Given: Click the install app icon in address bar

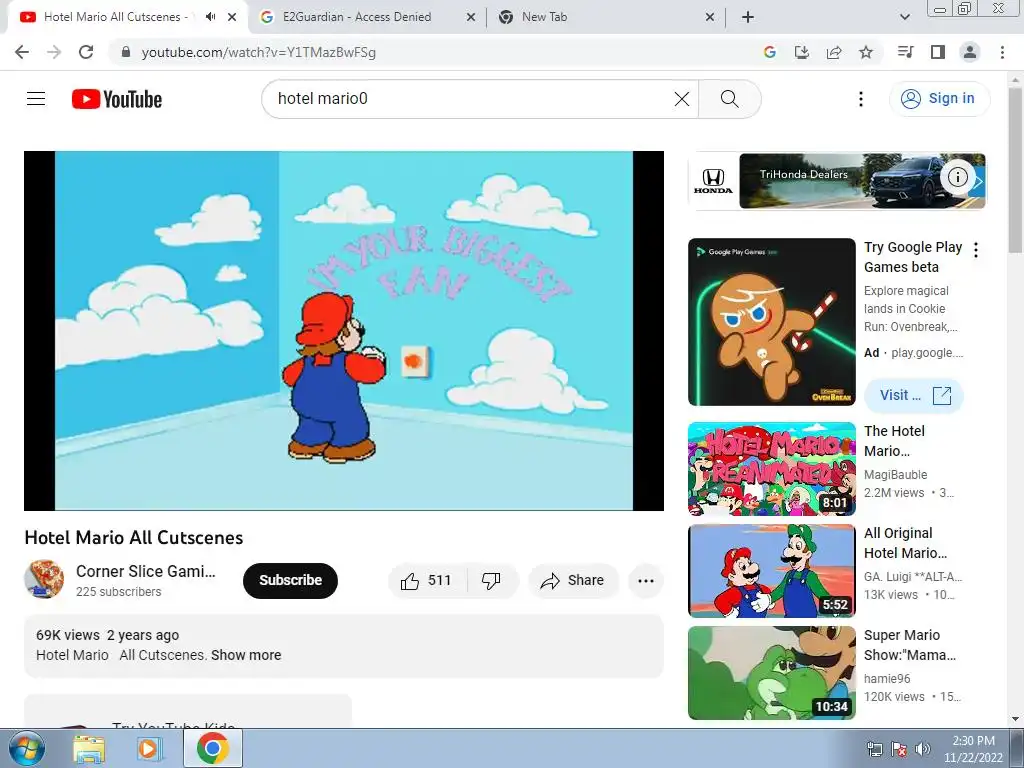Looking at the screenshot, I should coord(801,52).
